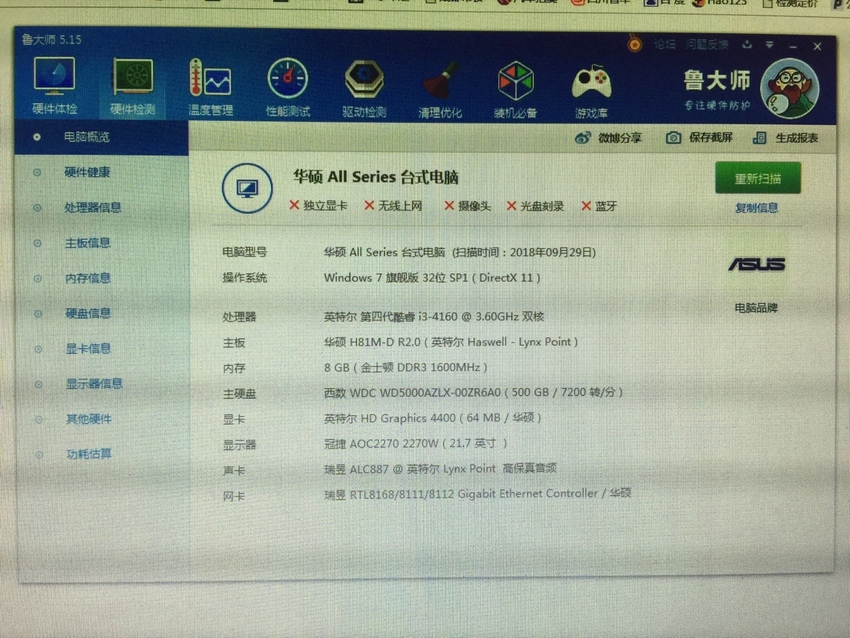Click the WDC WD5000AZLX hard disk value
Screen dimensions: 850x638
473,392
